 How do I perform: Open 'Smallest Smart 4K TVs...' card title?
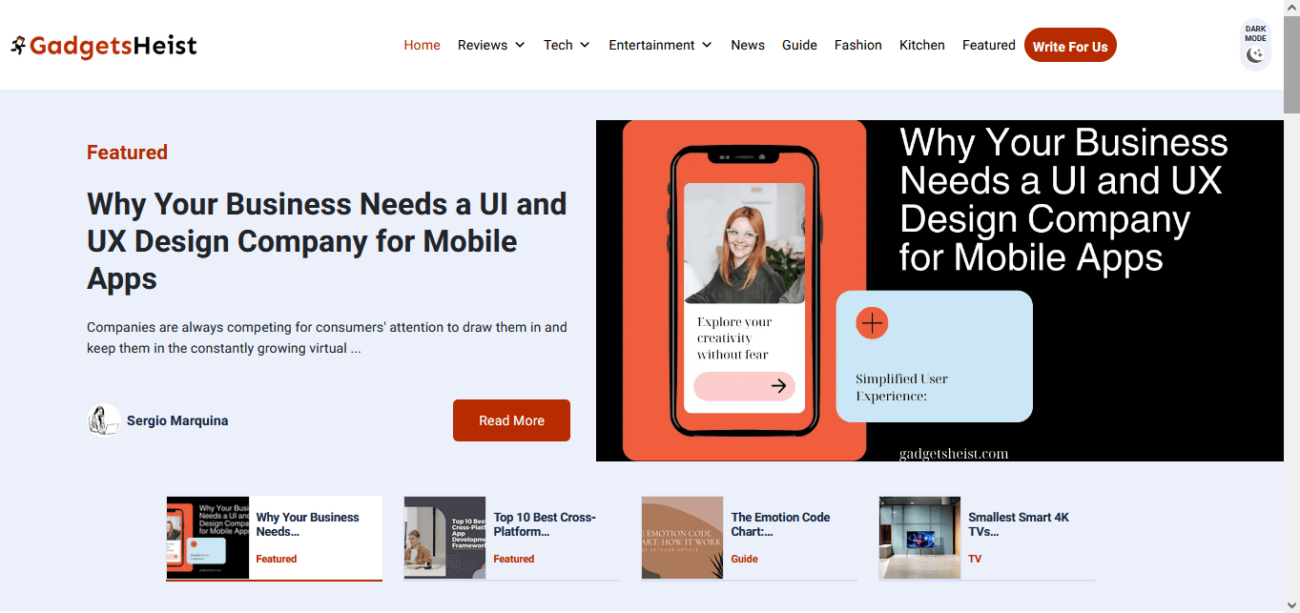pos(1018,524)
